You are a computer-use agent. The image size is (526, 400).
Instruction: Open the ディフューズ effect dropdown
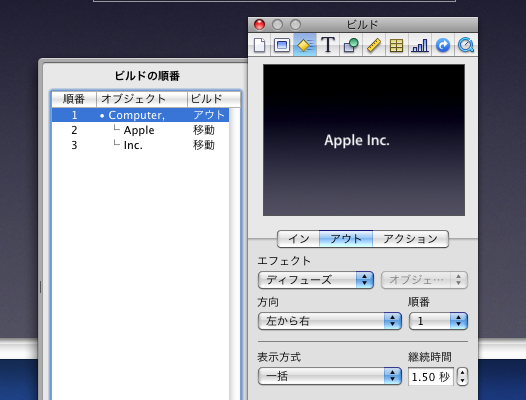click(x=316, y=280)
